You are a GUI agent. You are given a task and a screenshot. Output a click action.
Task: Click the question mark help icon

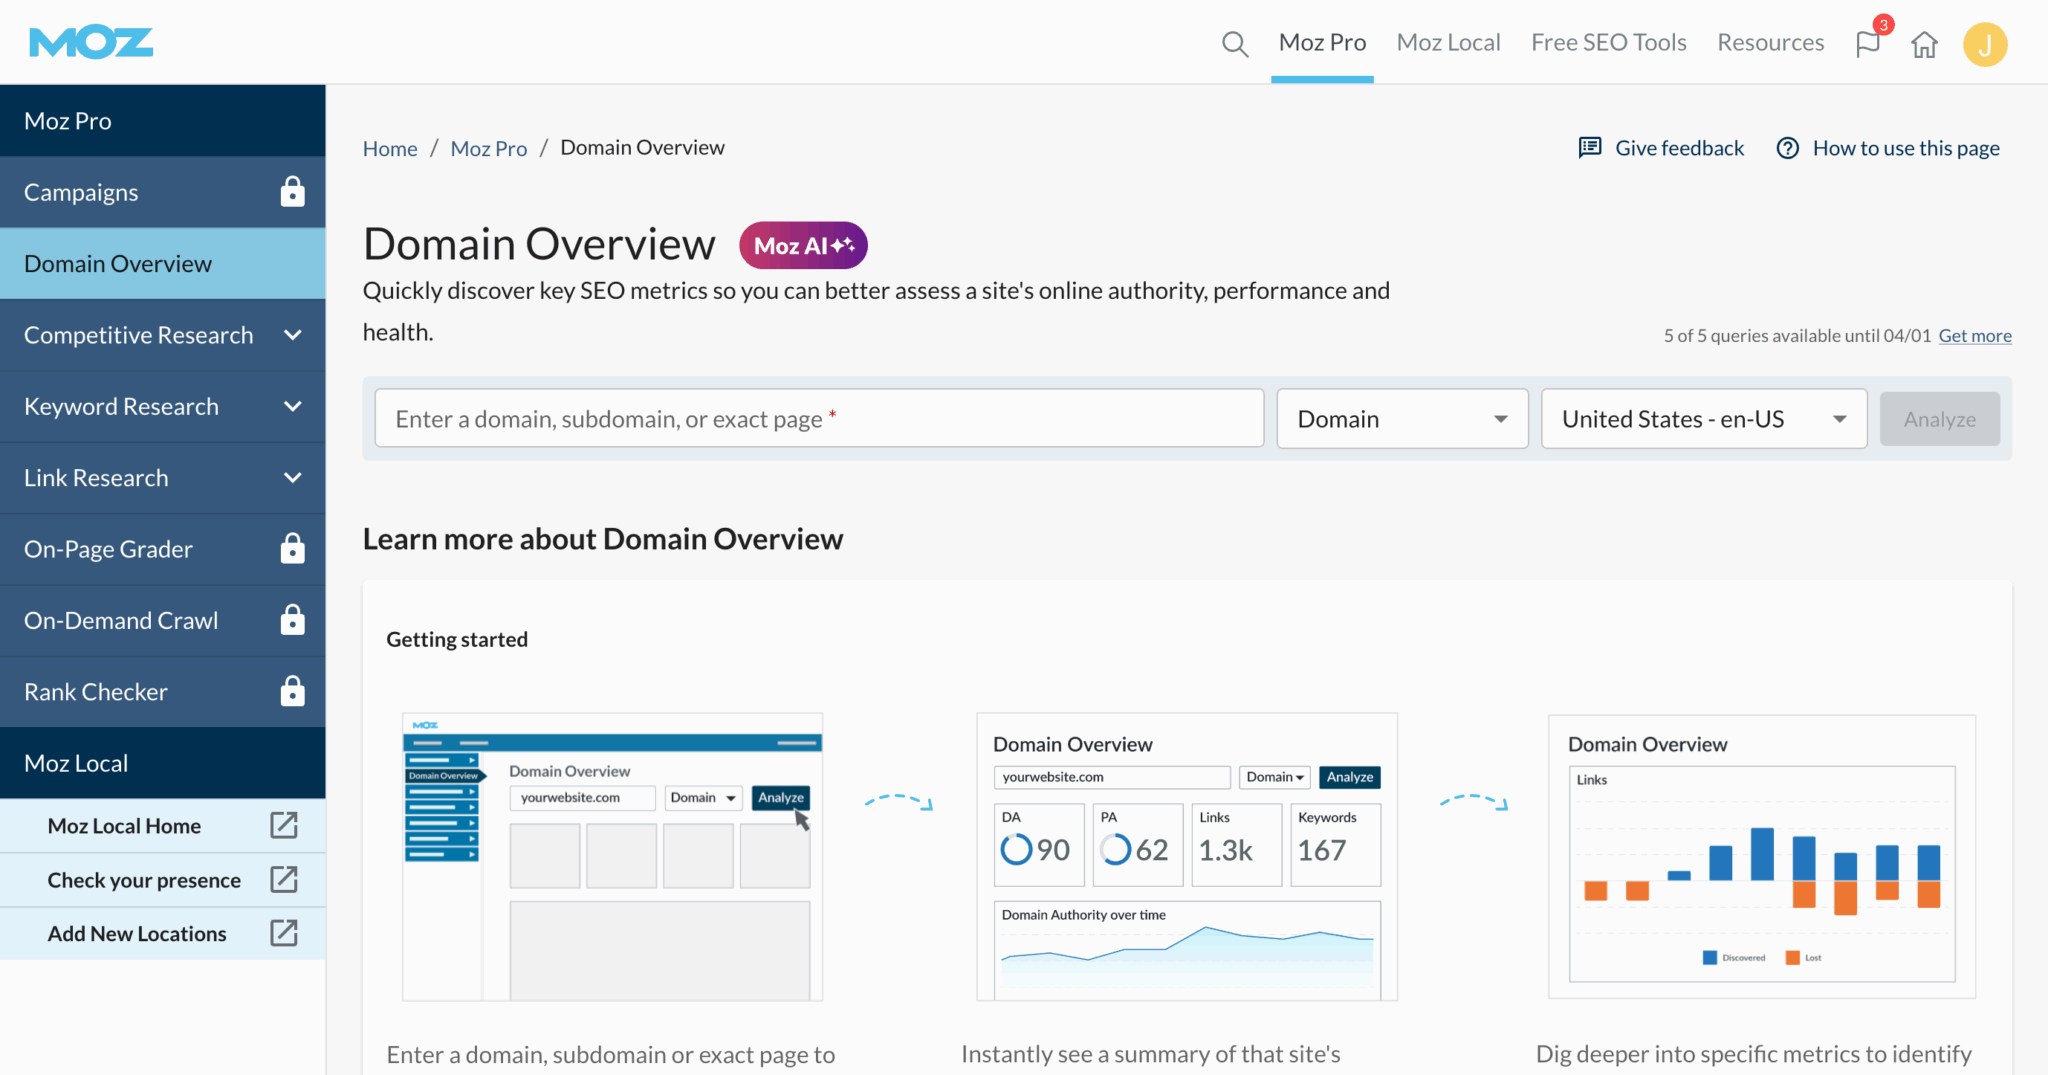pos(1788,148)
